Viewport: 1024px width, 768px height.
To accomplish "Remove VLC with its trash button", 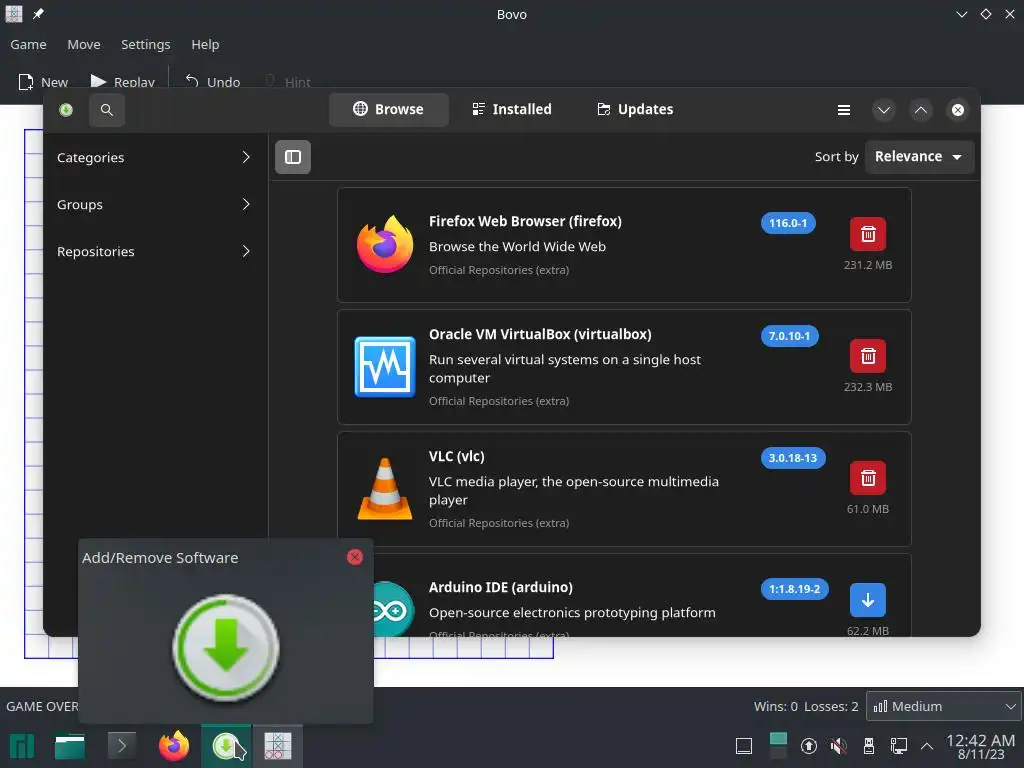I will coord(868,478).
